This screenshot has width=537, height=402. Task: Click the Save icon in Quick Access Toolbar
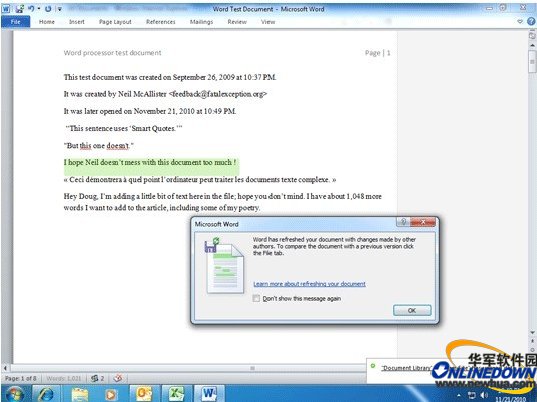click(19, 9)
